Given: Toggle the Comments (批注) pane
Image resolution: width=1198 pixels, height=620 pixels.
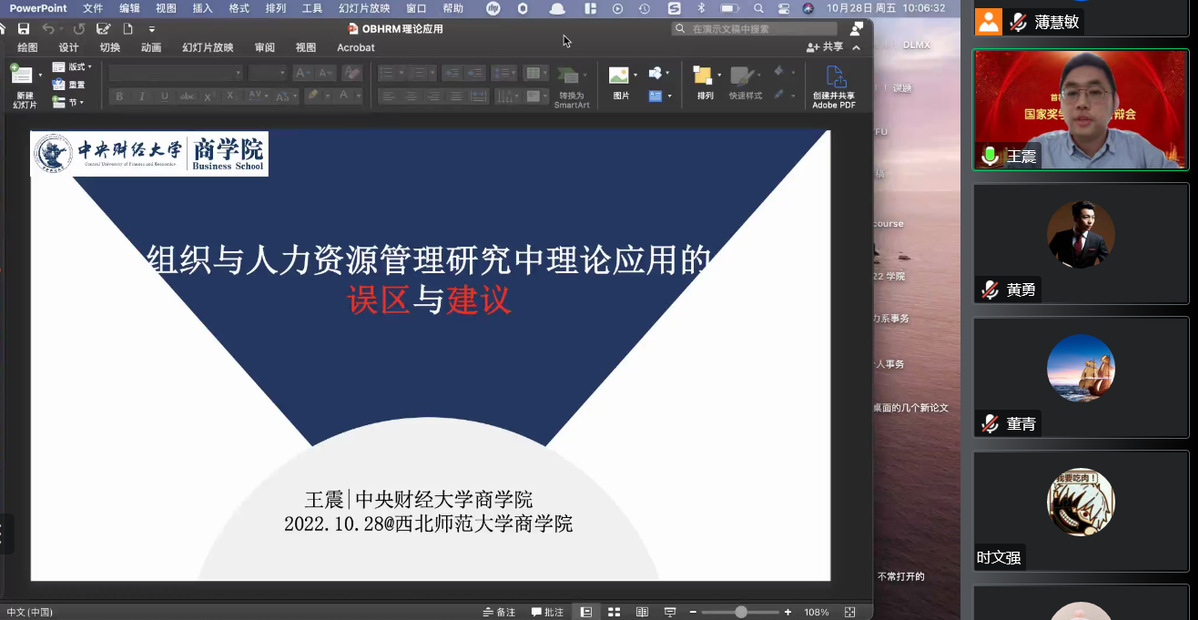Looking at the screenshot, I should coord(547,612).
